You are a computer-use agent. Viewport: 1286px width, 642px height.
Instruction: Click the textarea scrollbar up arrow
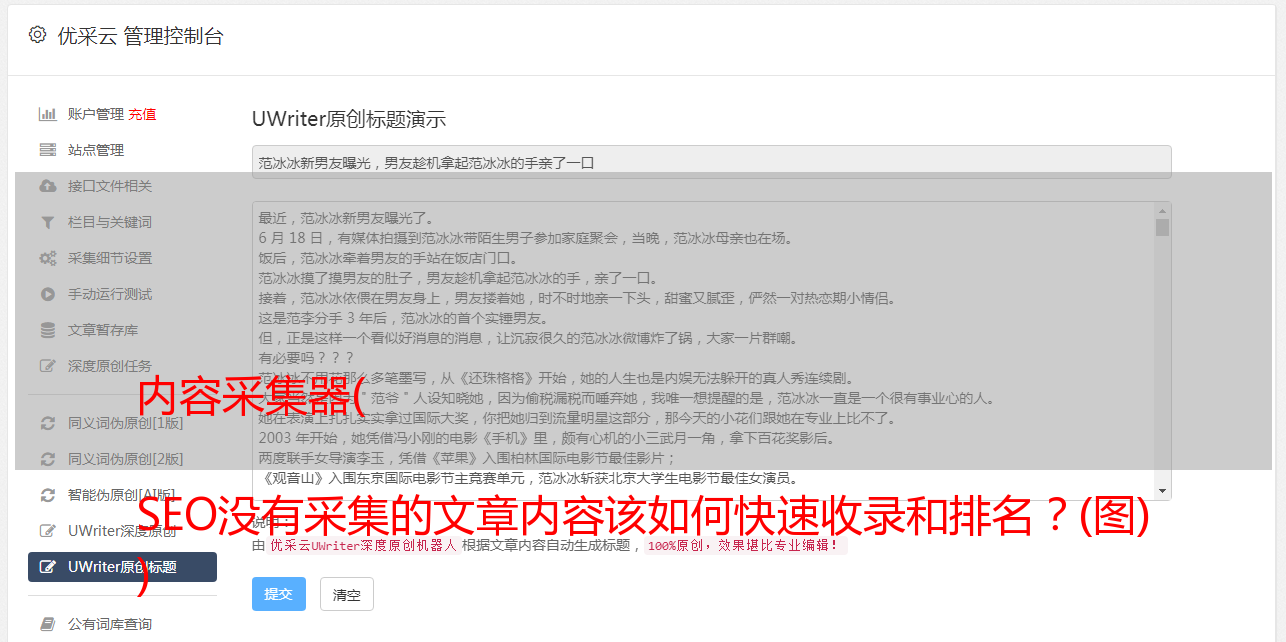[x=1162, y=211]
